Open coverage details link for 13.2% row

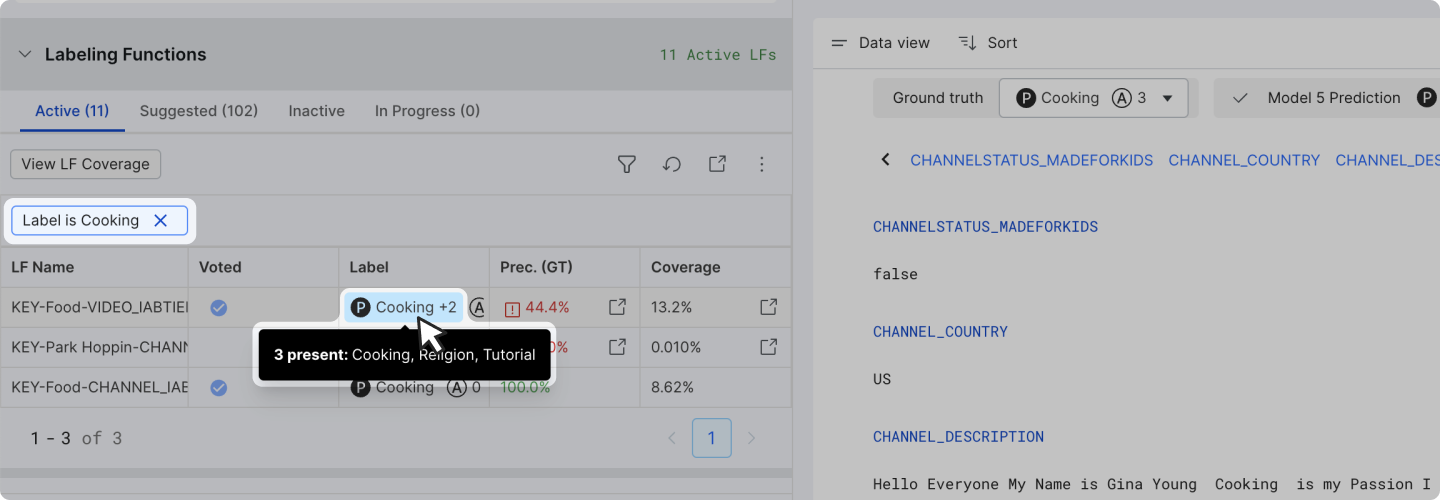(768, 307)
